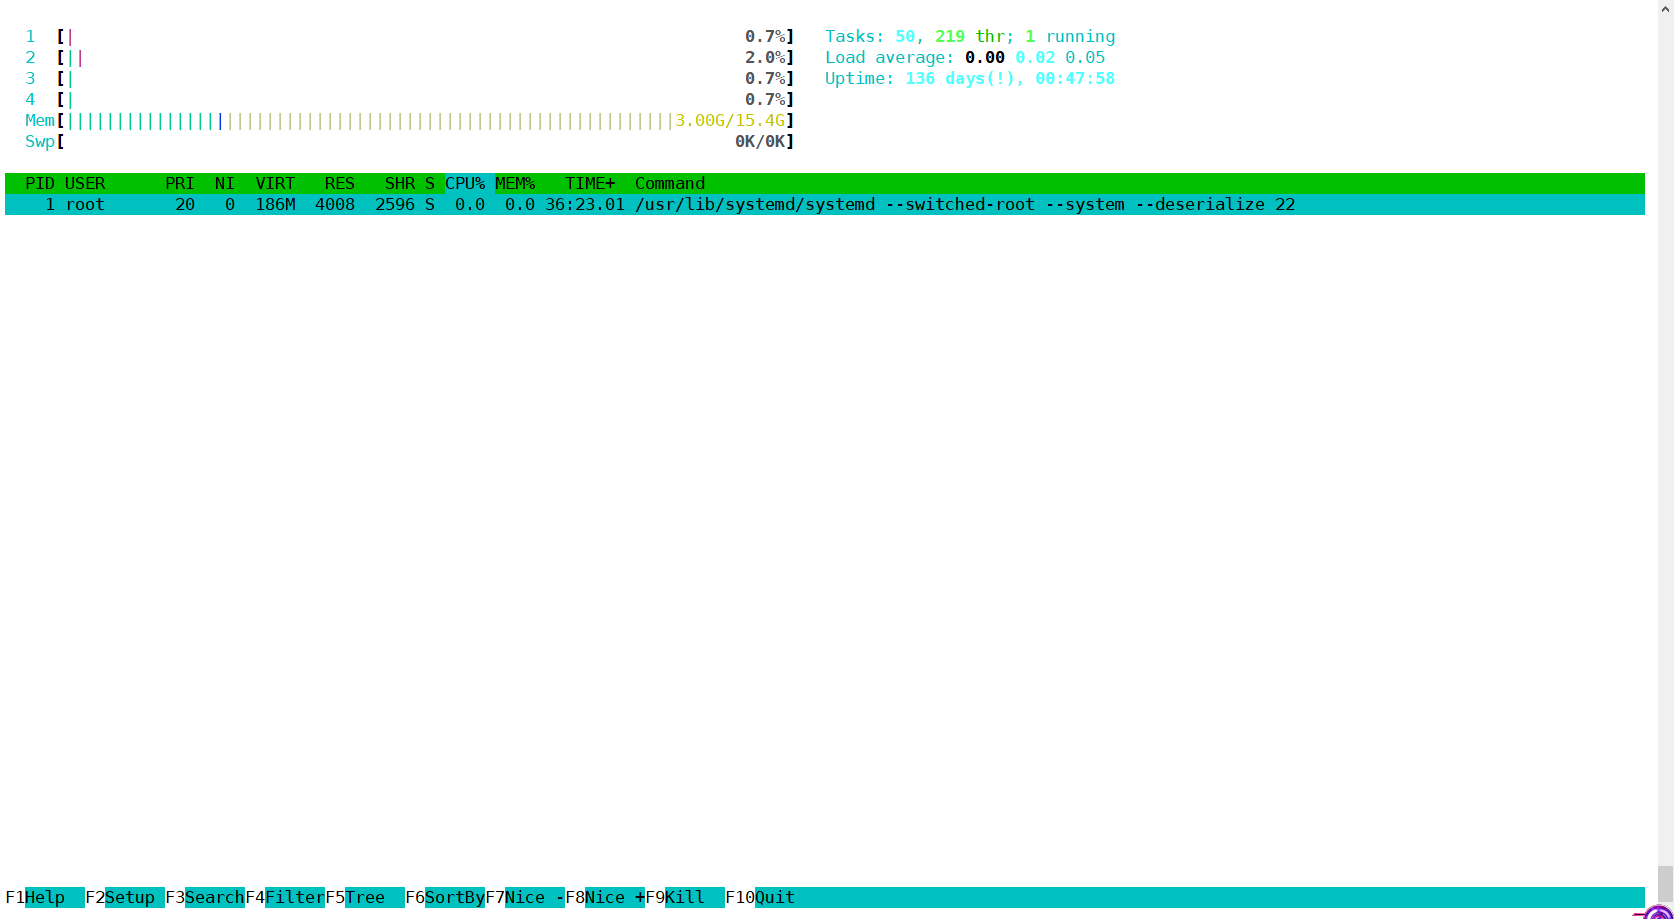Start a process Search
1674x919 pixels.
(215, 897)
